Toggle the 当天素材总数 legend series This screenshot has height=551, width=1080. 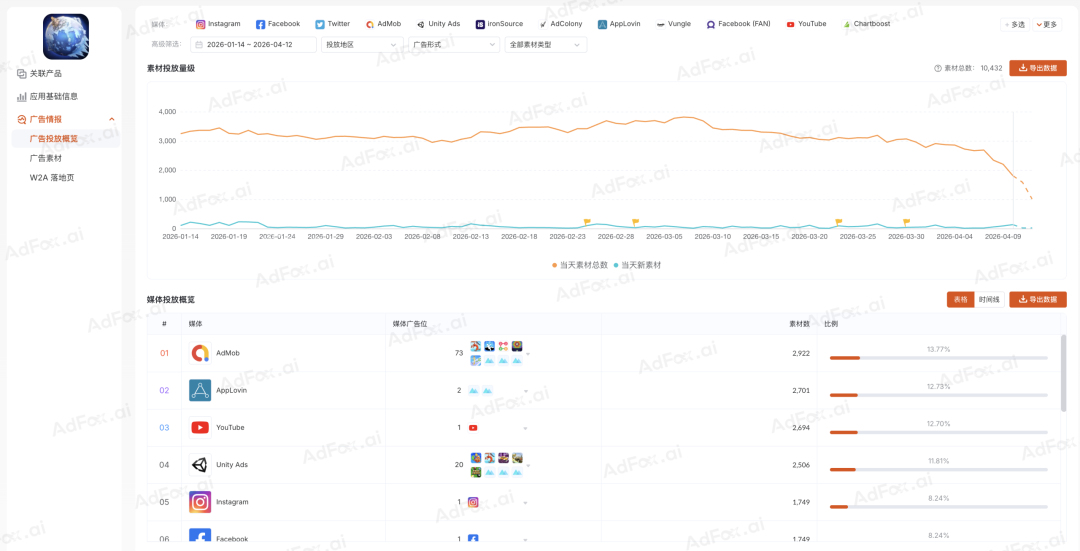click(580, 265)
